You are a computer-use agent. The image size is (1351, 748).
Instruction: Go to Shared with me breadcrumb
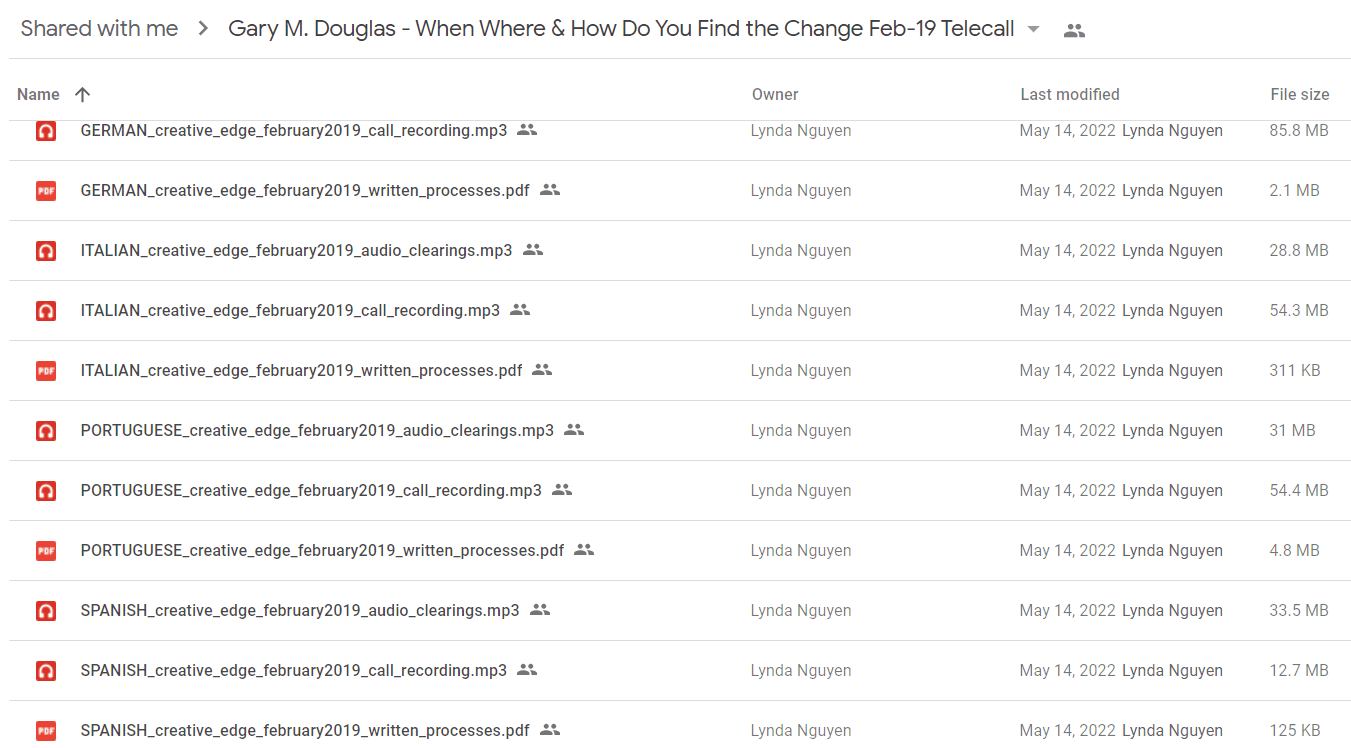99,28
